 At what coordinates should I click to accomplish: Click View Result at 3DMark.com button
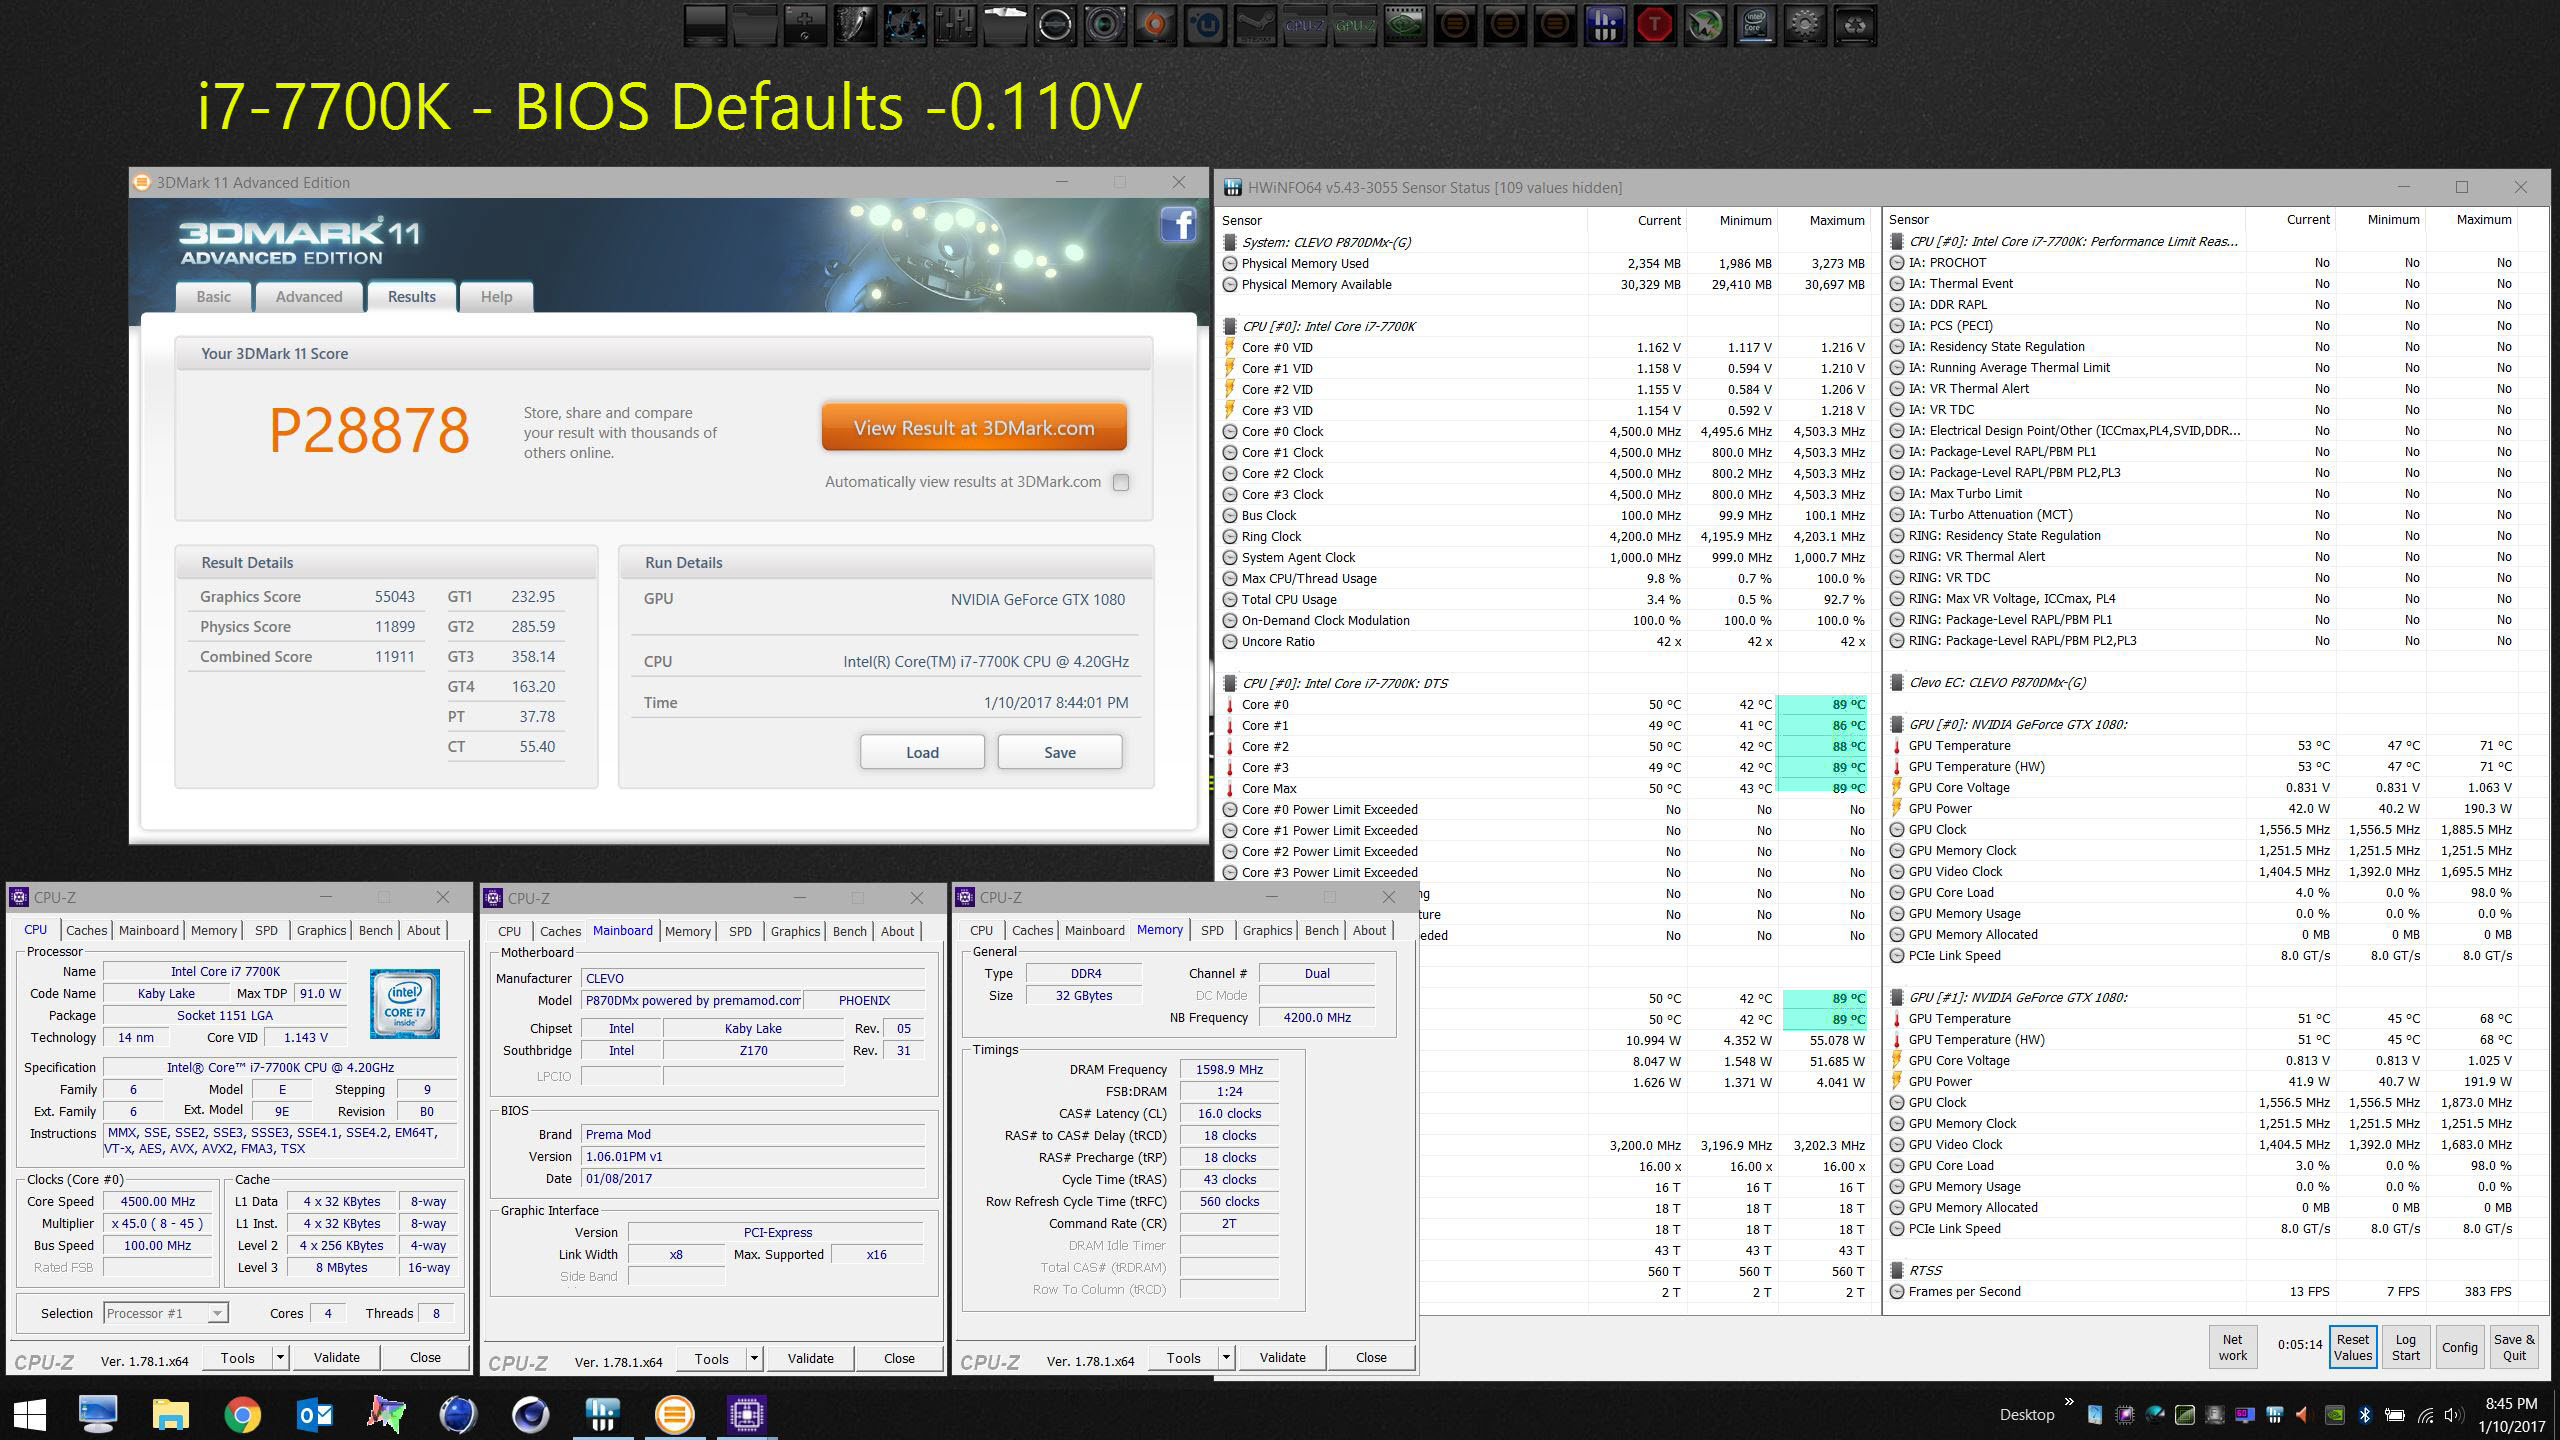click(974, 428)
